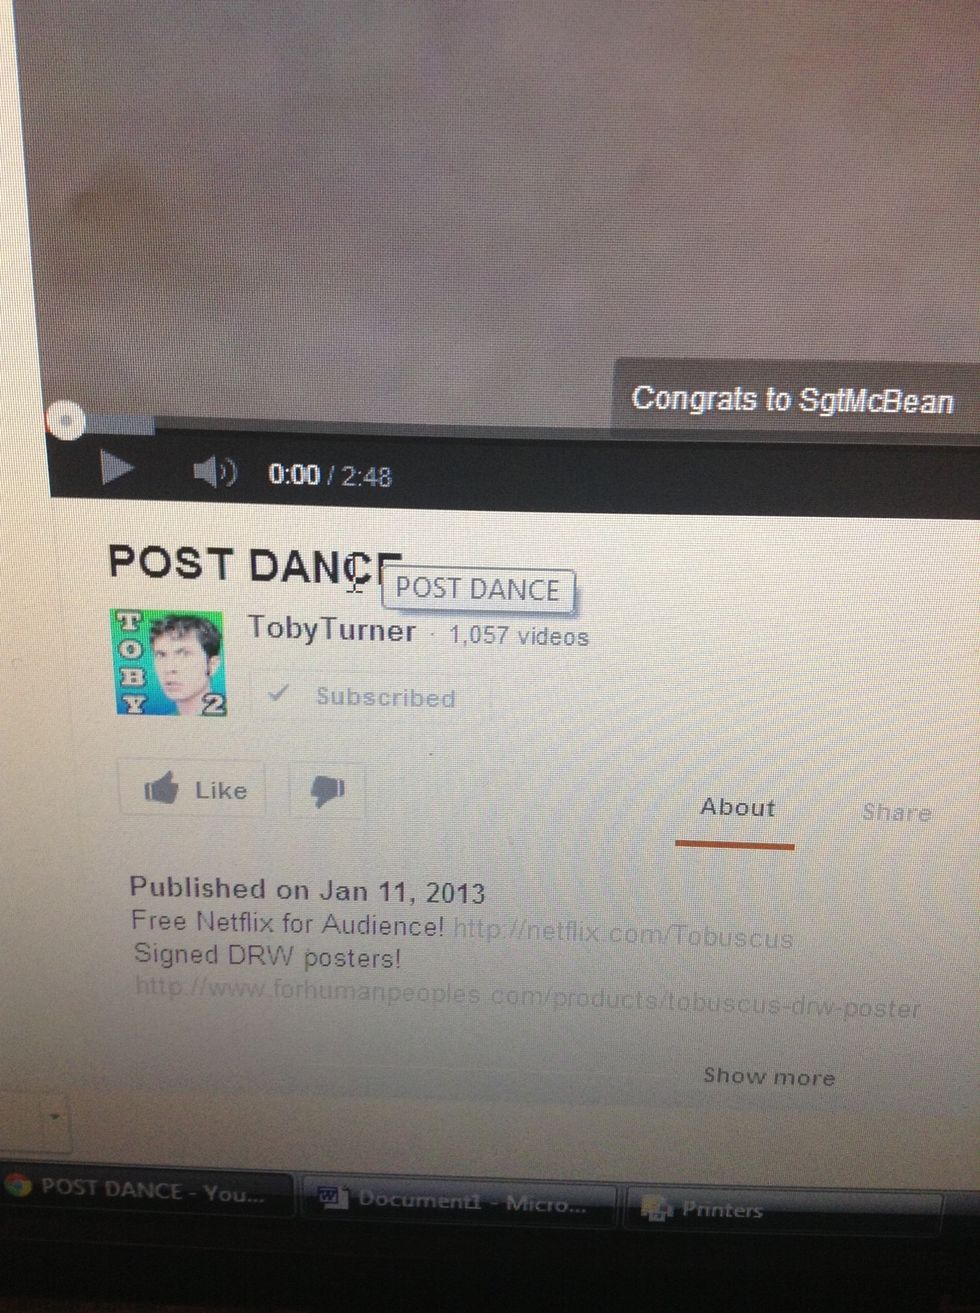
Task: Open the Printers window from the taskbar
Action: pyautogui.click(x=712, y=1209)
